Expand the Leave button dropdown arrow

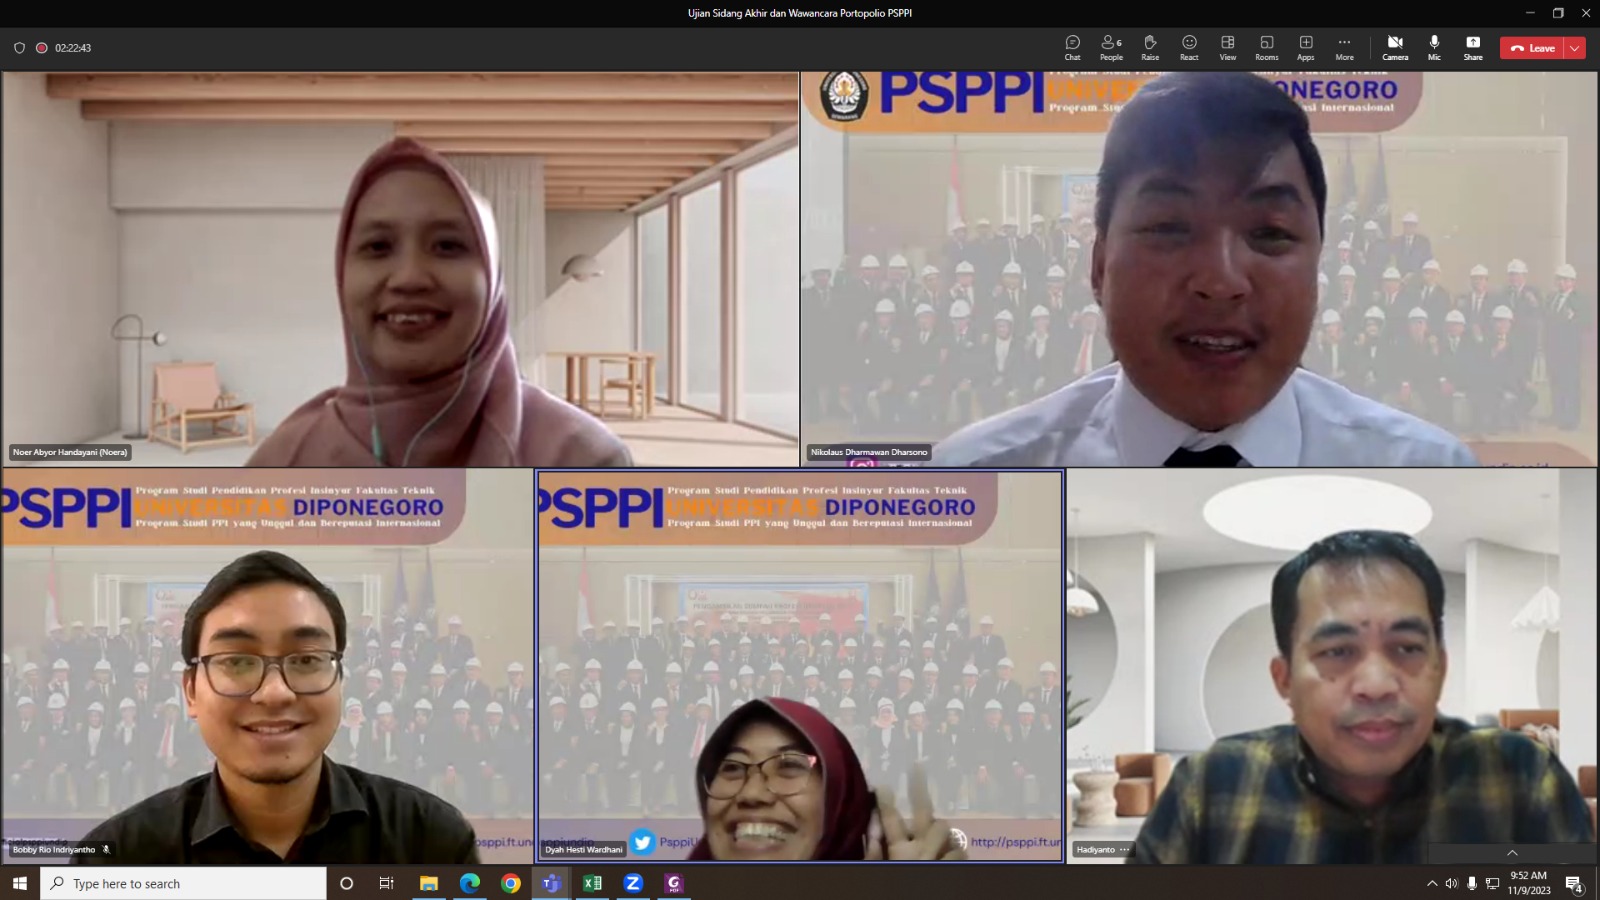tap(1576, 48)
